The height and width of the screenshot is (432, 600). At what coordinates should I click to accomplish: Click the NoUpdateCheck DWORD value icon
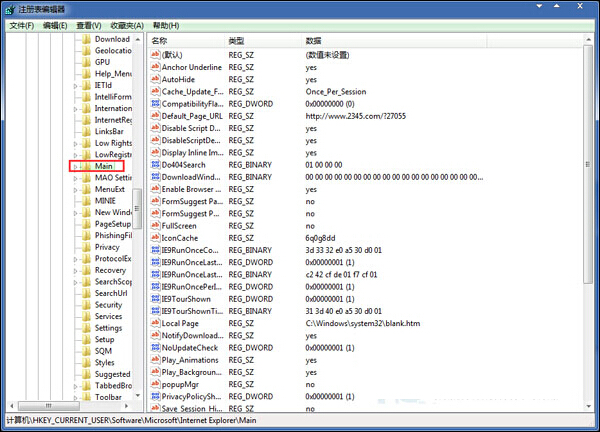point(155,347)
